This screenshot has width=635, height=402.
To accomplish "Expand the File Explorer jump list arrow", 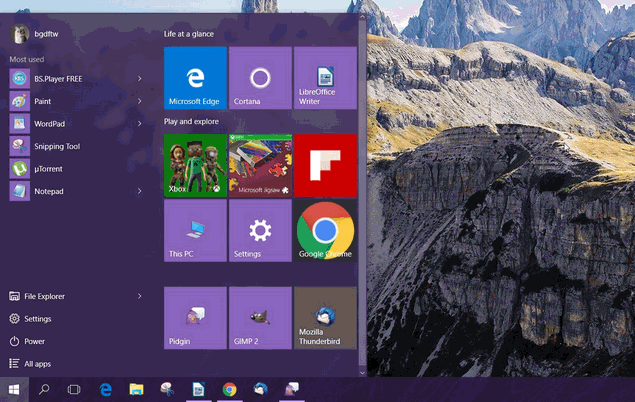I will tap(139, 296).
